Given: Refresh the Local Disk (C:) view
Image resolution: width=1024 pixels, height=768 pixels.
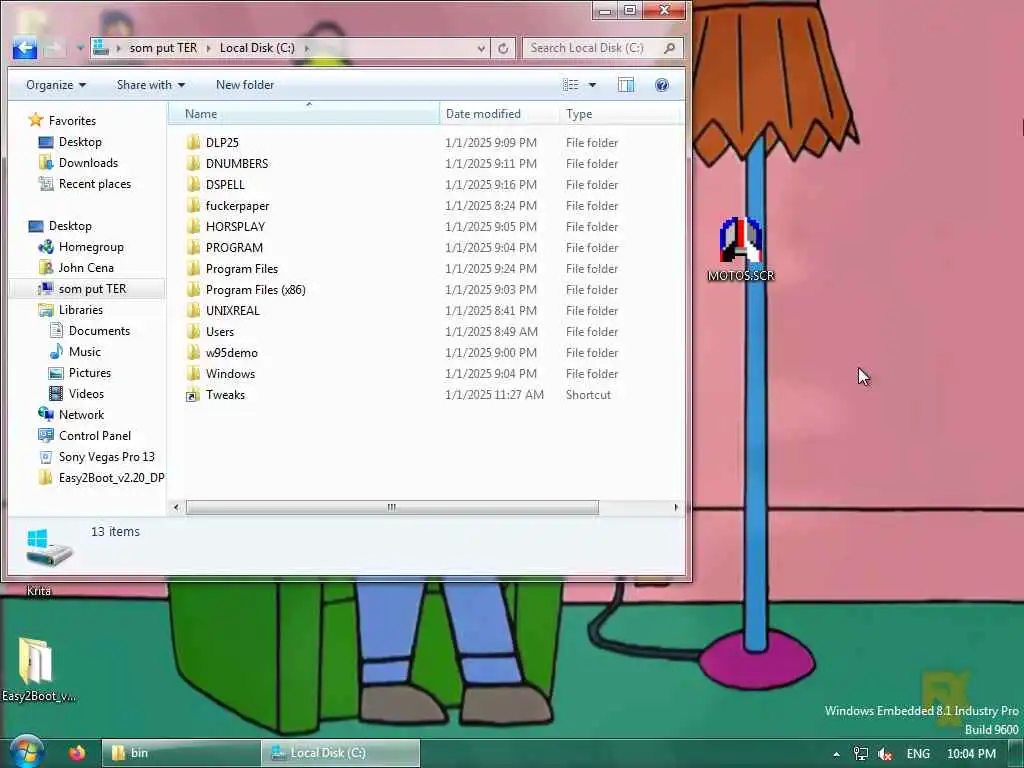Looking at the screenshot, I should [503, 48].
